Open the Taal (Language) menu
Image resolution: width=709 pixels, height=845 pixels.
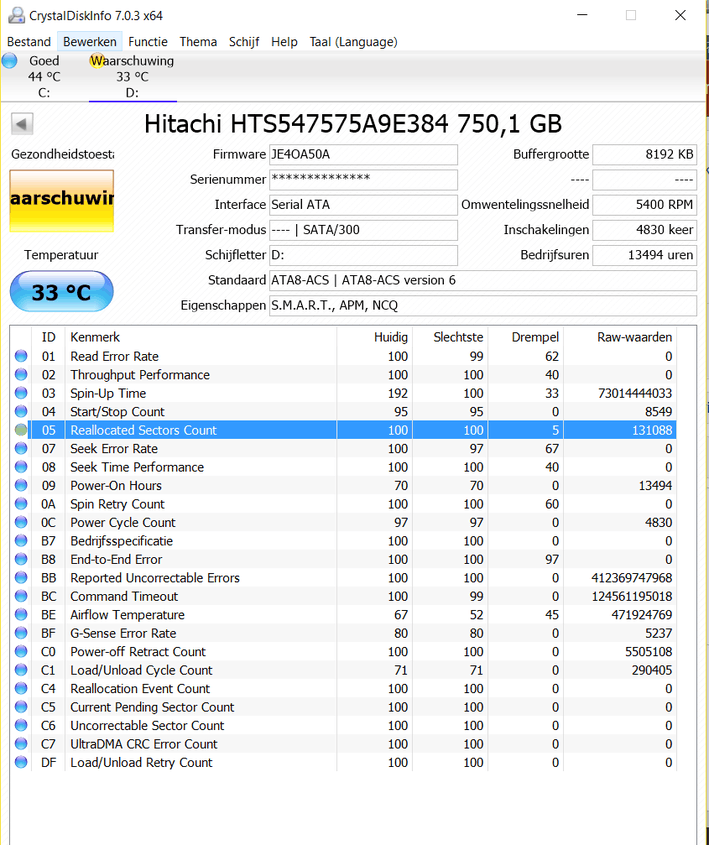click(353, 41)
